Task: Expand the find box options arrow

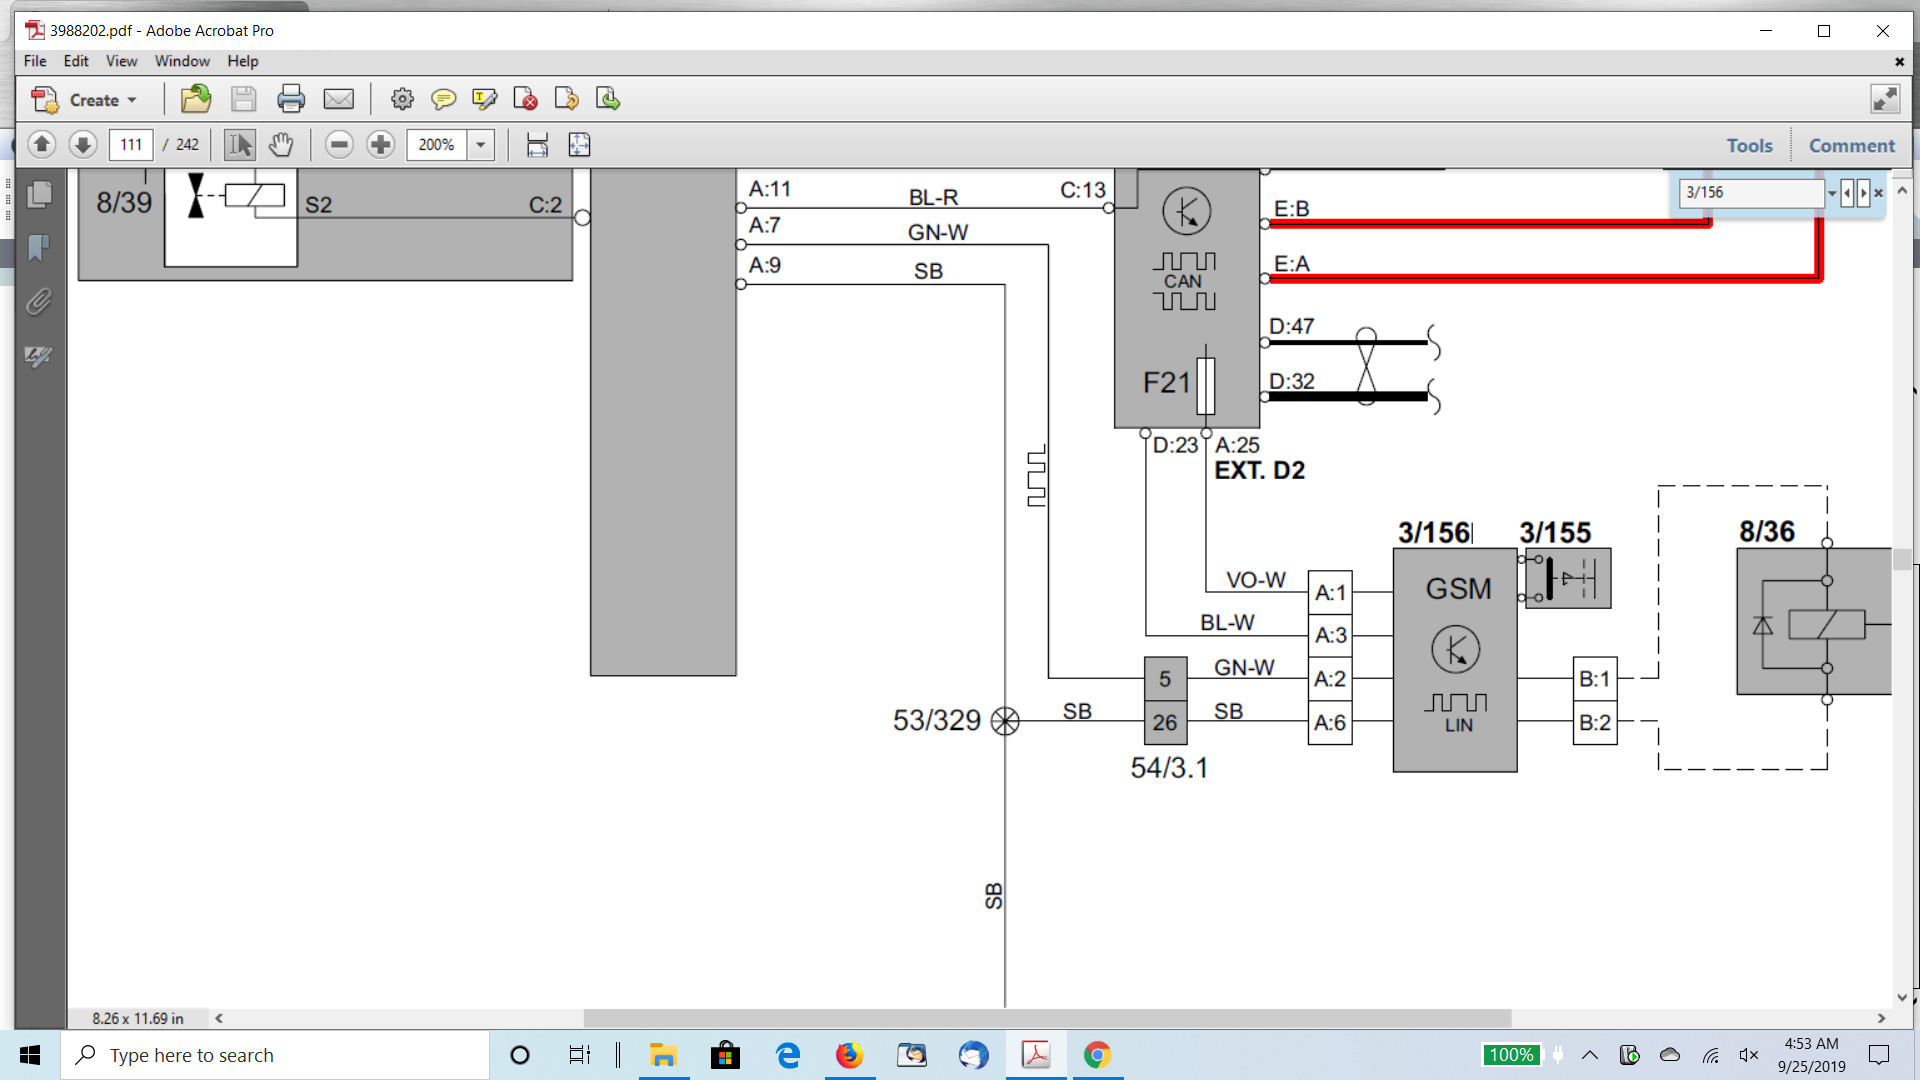Action: tap(1831, 193)
